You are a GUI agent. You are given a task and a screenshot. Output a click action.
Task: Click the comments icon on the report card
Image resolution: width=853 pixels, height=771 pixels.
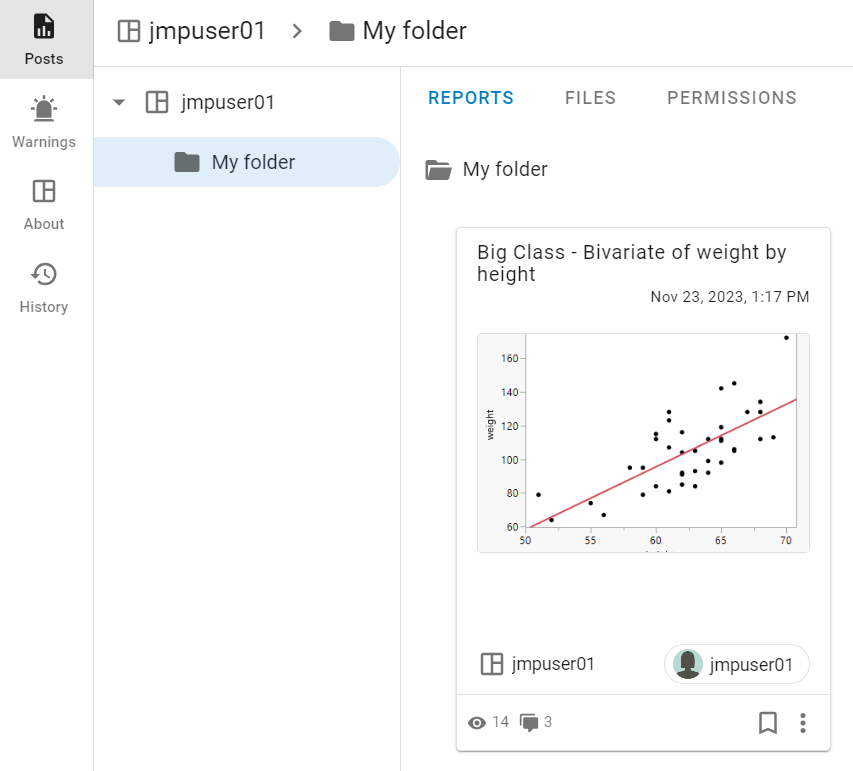point(528,722)
